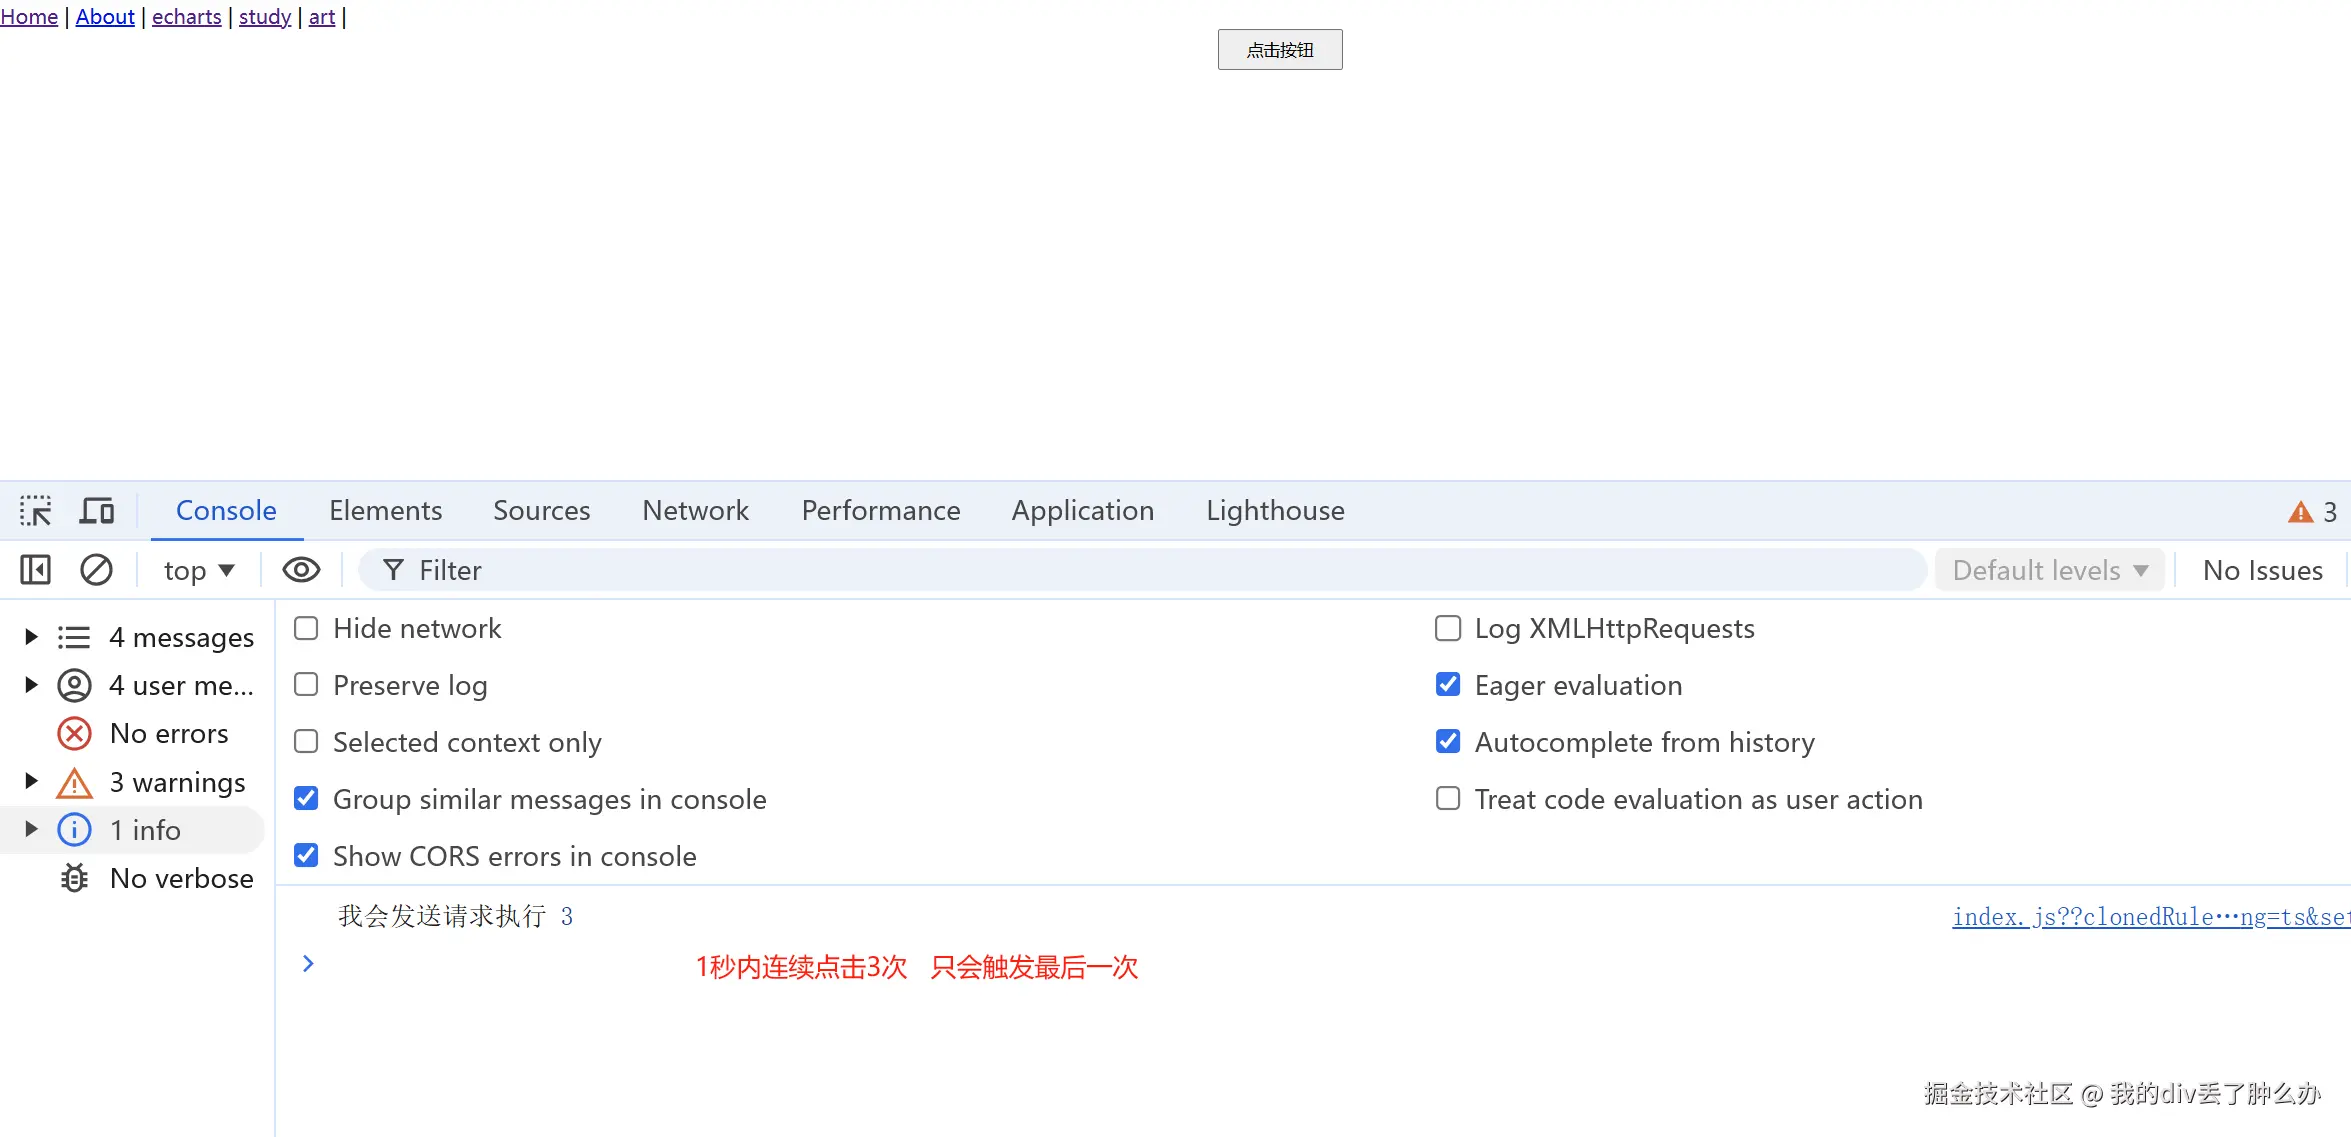Enable the Preserve log checkbox
This screenshot has width=2351, height=1137.
click(x=306, y=685)
